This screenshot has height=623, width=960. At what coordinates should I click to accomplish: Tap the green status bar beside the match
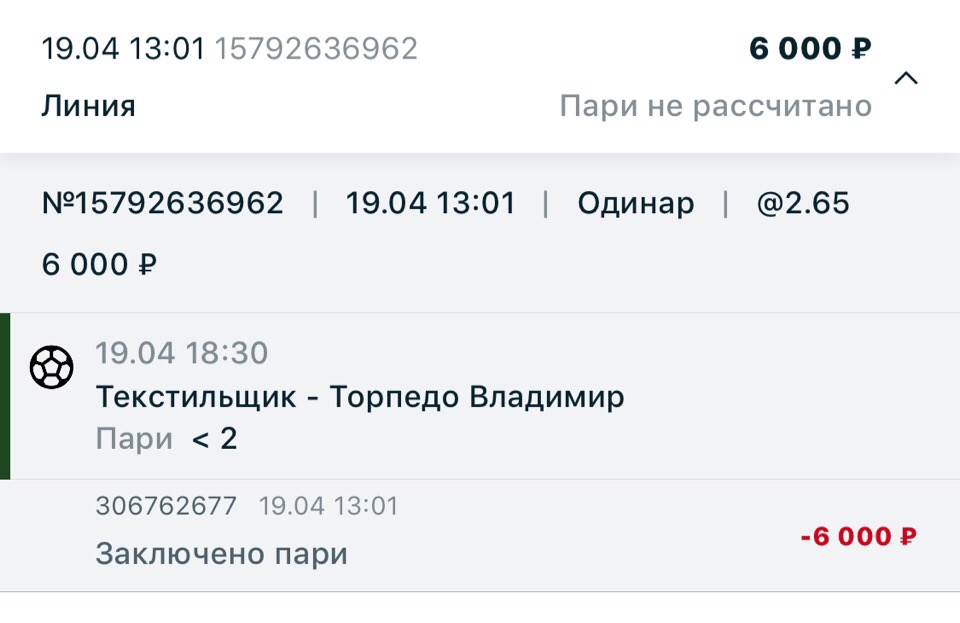[5, 396]
